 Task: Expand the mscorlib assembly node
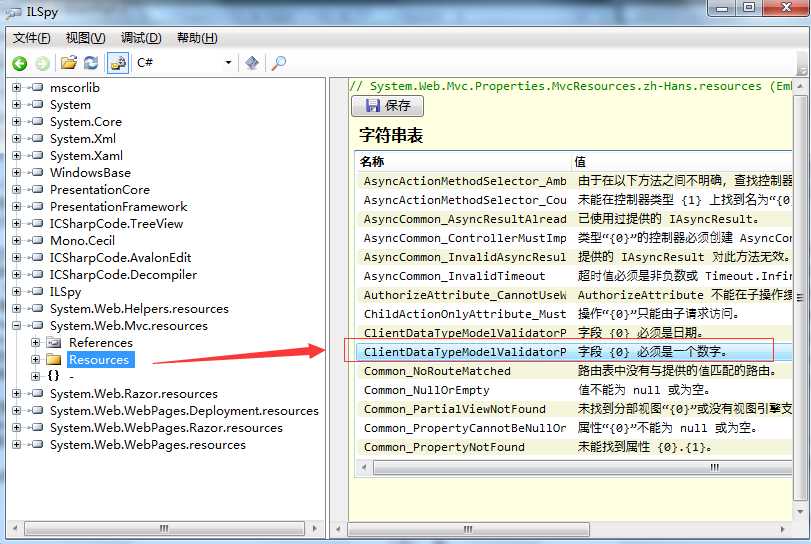point(17,87)
